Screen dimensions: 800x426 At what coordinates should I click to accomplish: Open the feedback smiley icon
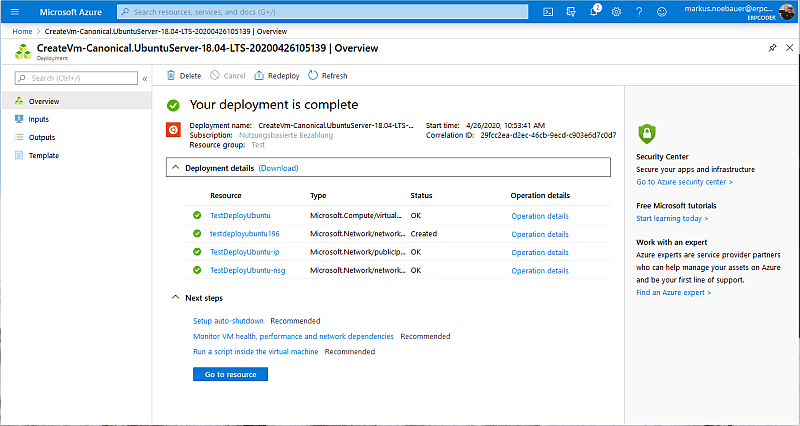click(662, 12)
